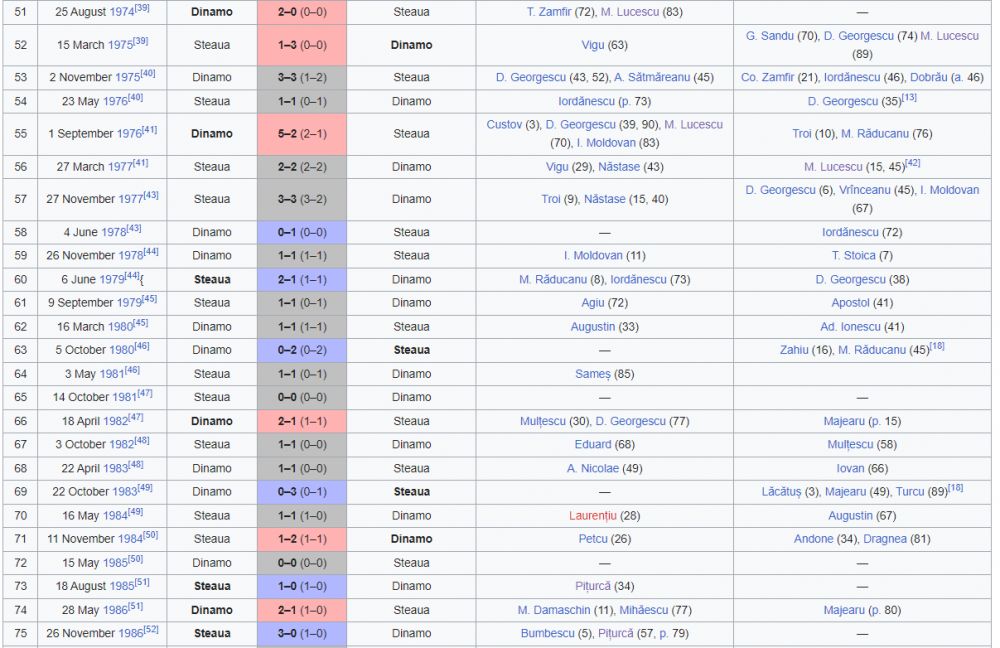Open the Vigu link in row 52
This screenshot has width=1000, height=648.
click(x=592, y=45)
